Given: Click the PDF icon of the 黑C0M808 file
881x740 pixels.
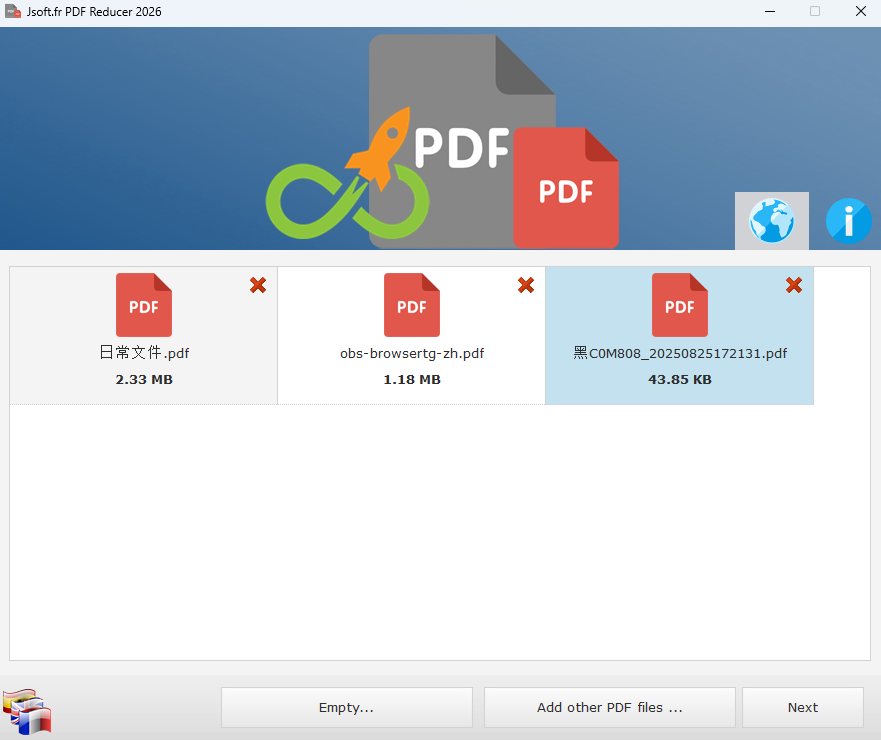Looking at the screenshot, I should pyautogui.click(x=680, y=305).
